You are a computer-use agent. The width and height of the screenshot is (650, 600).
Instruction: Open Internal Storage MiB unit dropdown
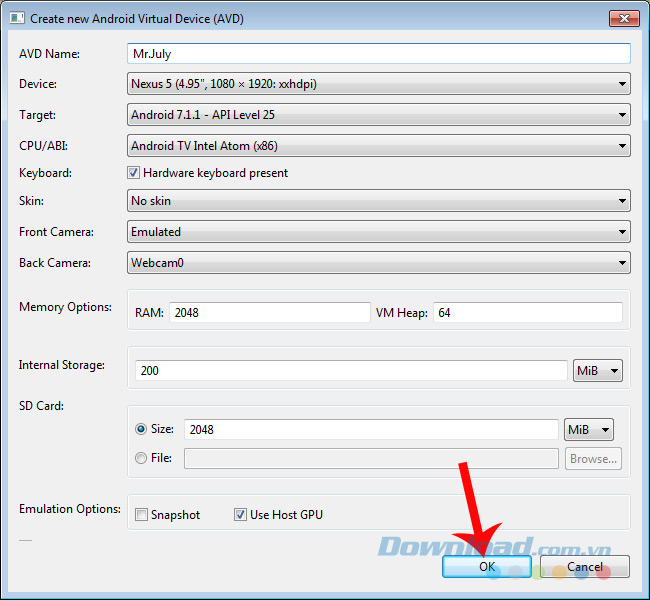point(597,370)
